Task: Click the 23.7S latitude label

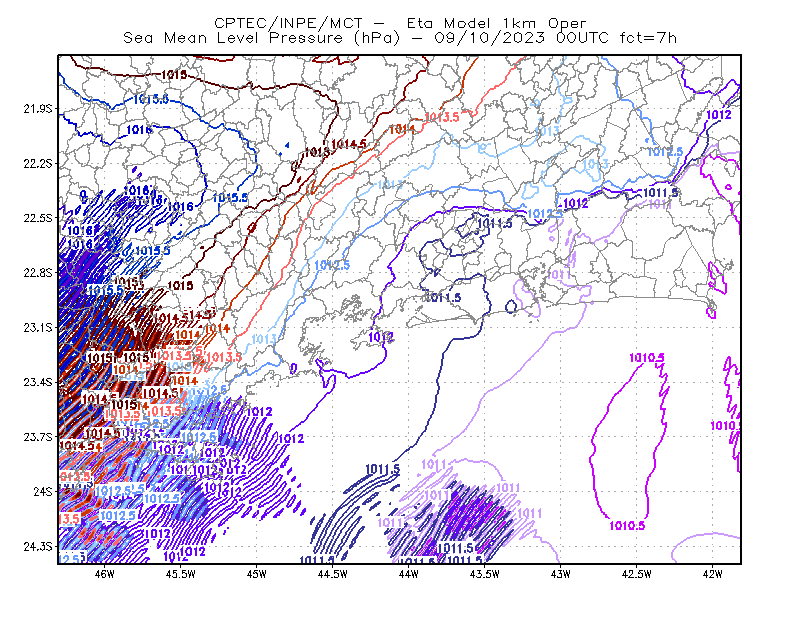Action: point(38,437)
